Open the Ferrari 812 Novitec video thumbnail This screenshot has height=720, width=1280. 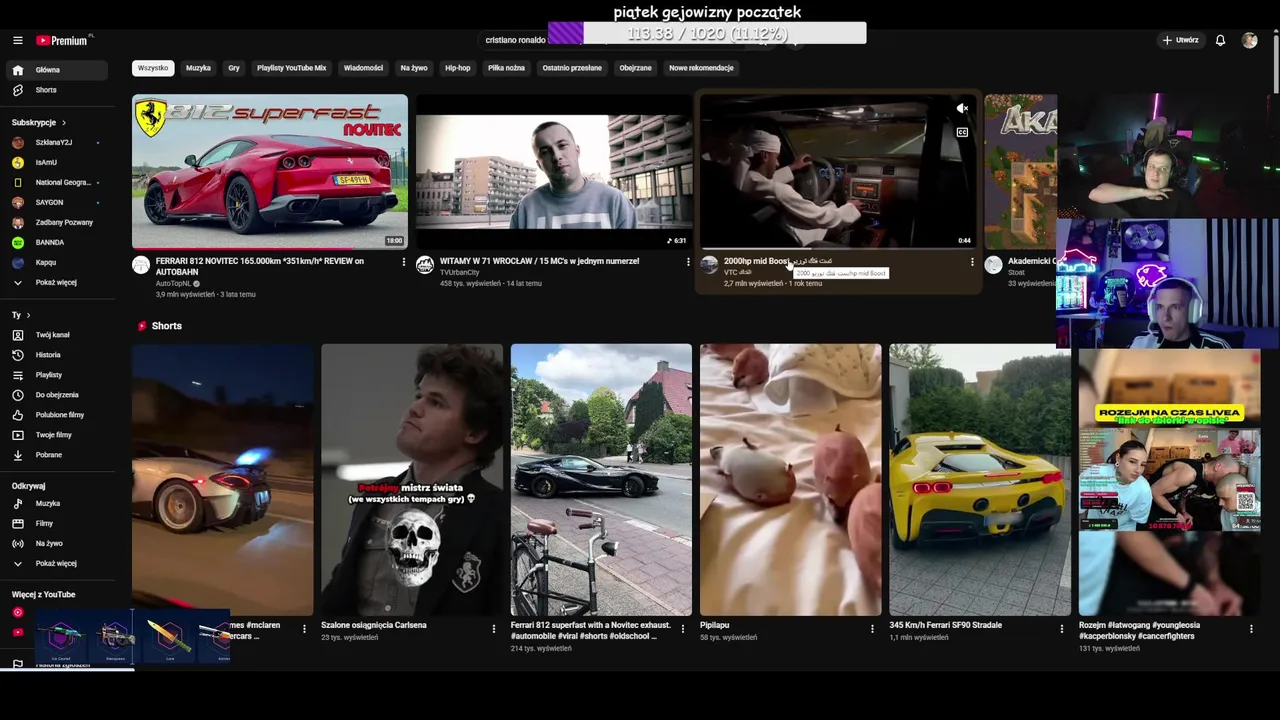click(x=270, y=171)
